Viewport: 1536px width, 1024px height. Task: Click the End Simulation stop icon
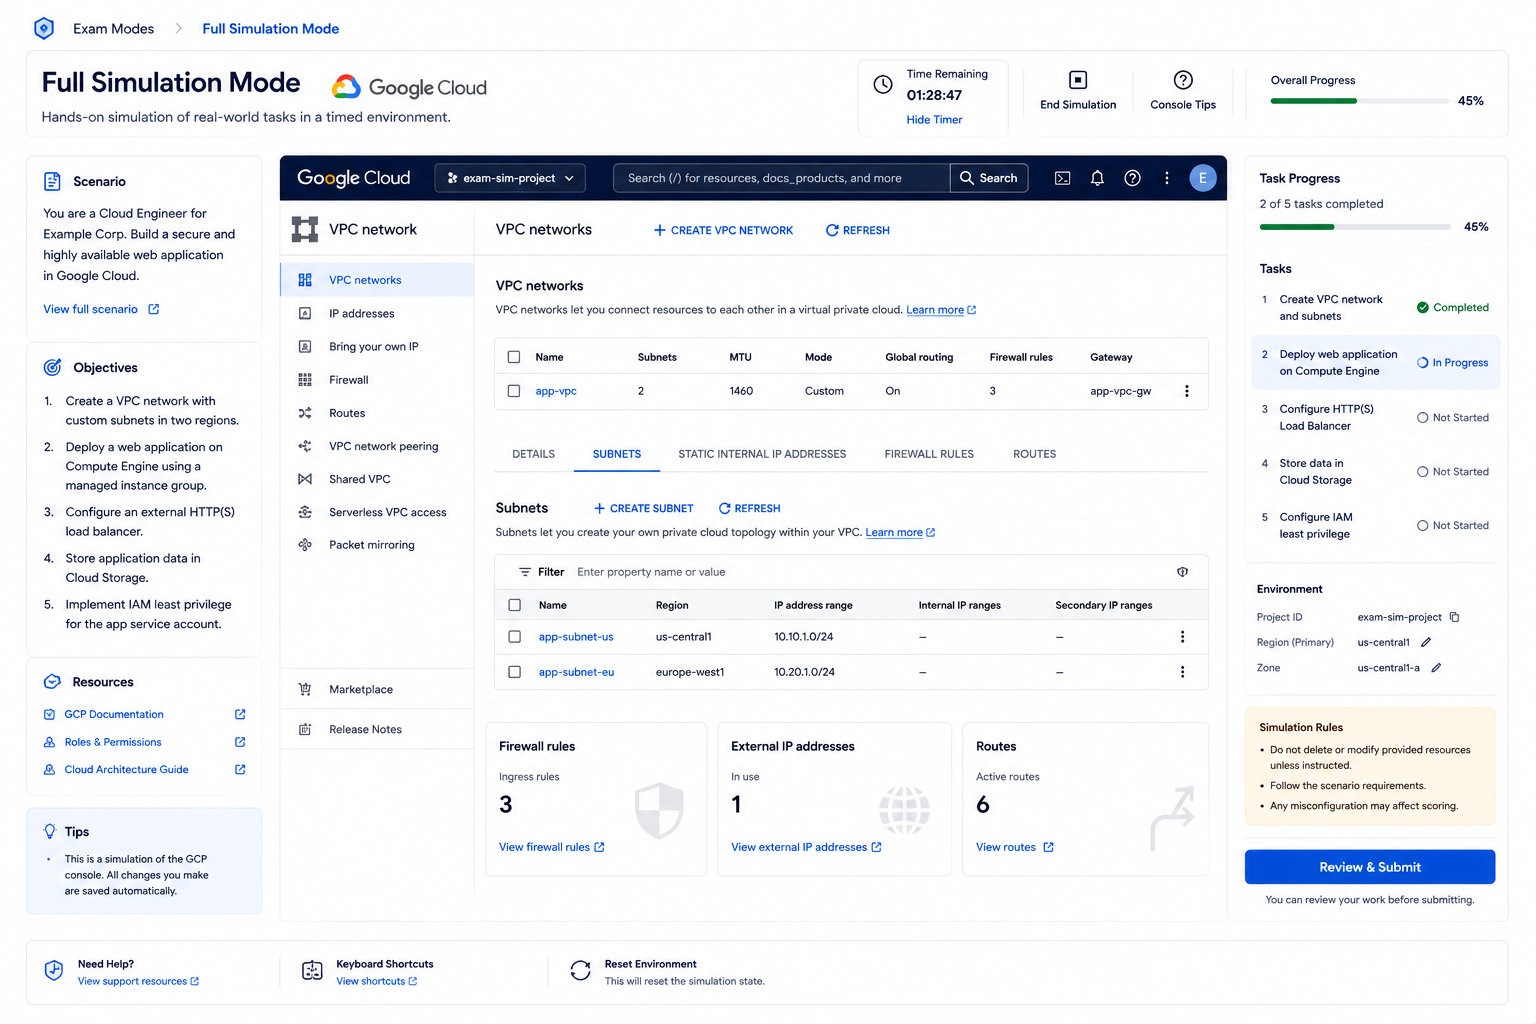click(x=1078, y=80)
